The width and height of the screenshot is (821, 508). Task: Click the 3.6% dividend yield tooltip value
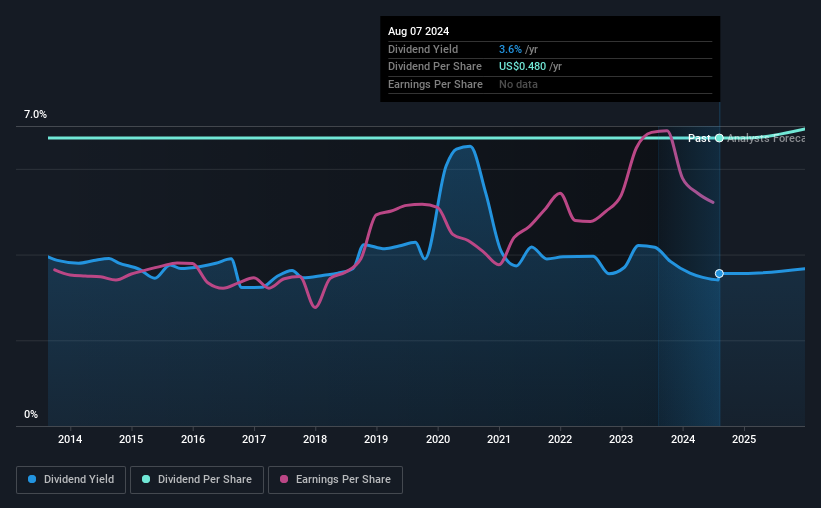pos(509,49)
